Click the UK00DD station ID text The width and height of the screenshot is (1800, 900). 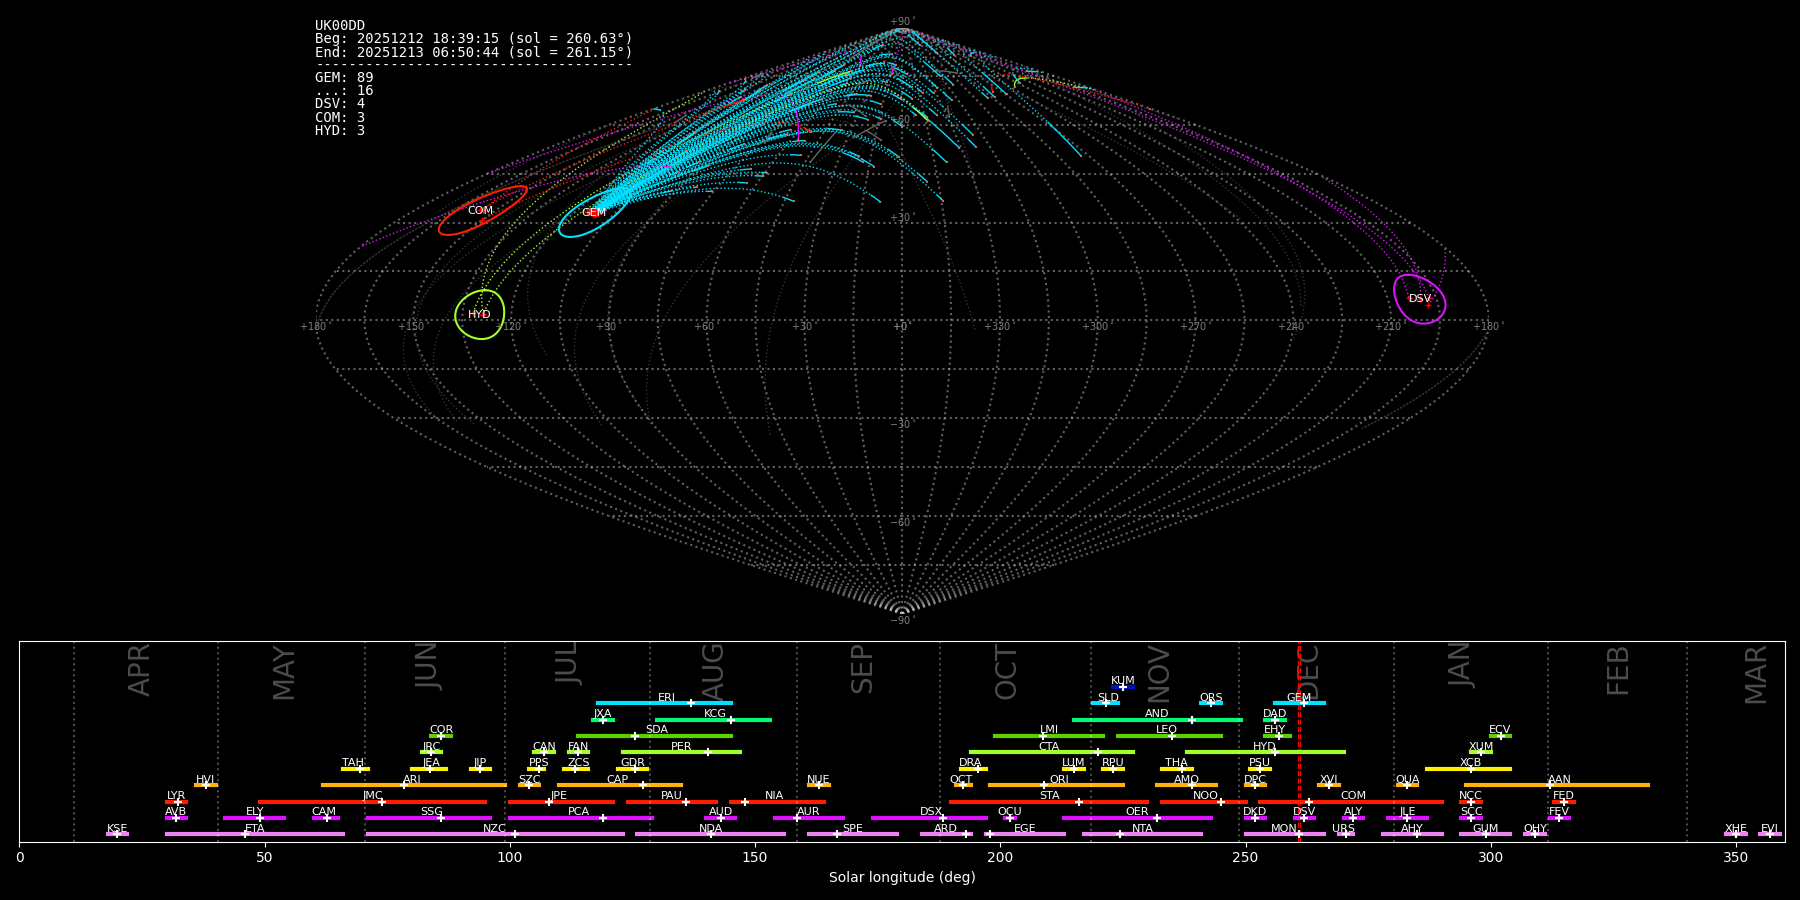pos(340,26)
